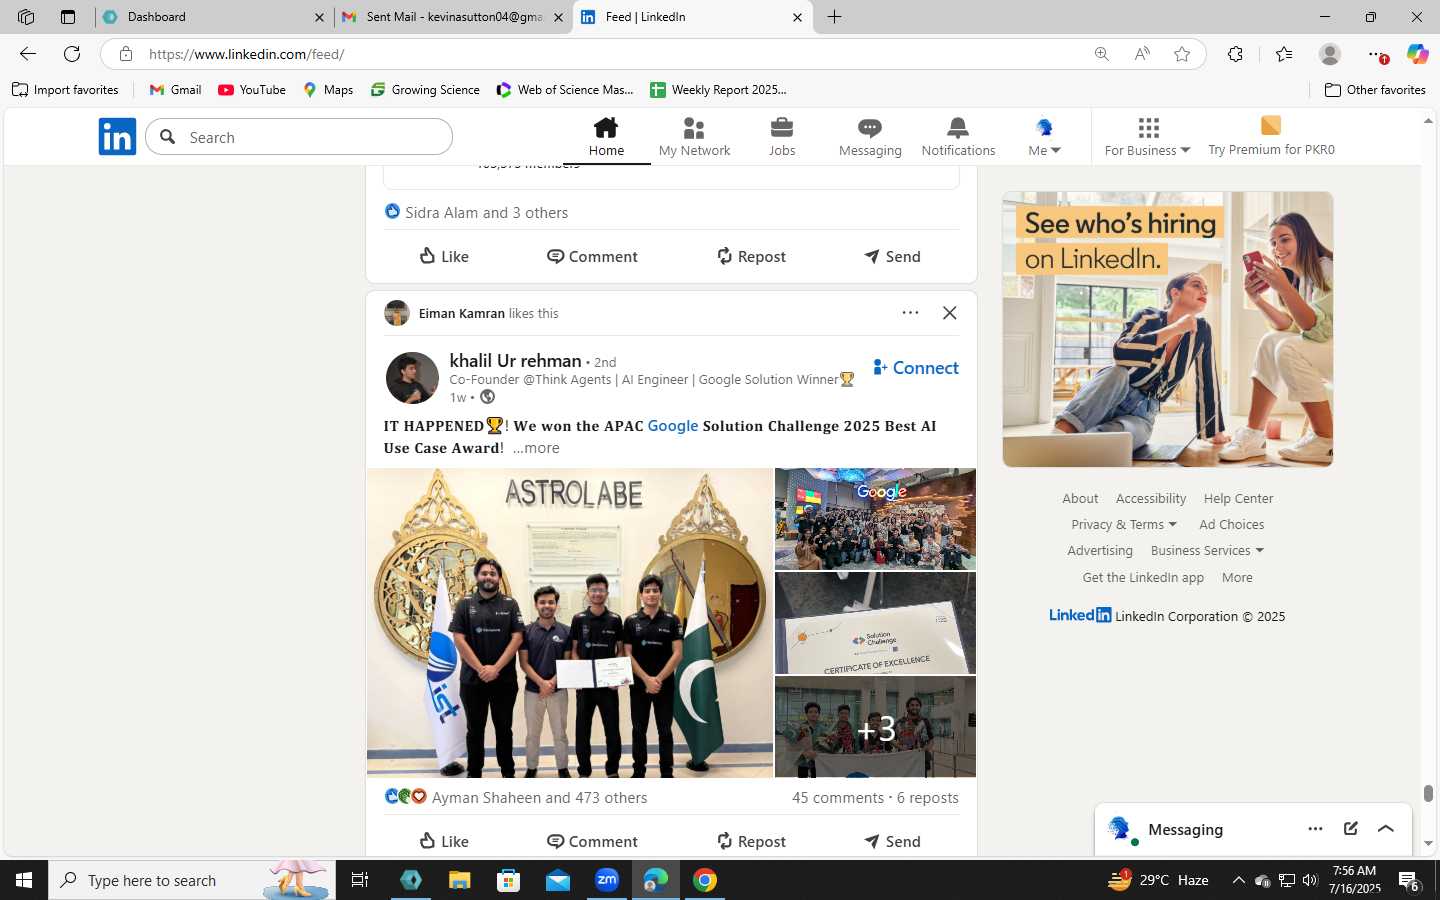This screenshot has height=900, width=1440.
Task: Expand the Me profile menu
Action: [1044, 137]
